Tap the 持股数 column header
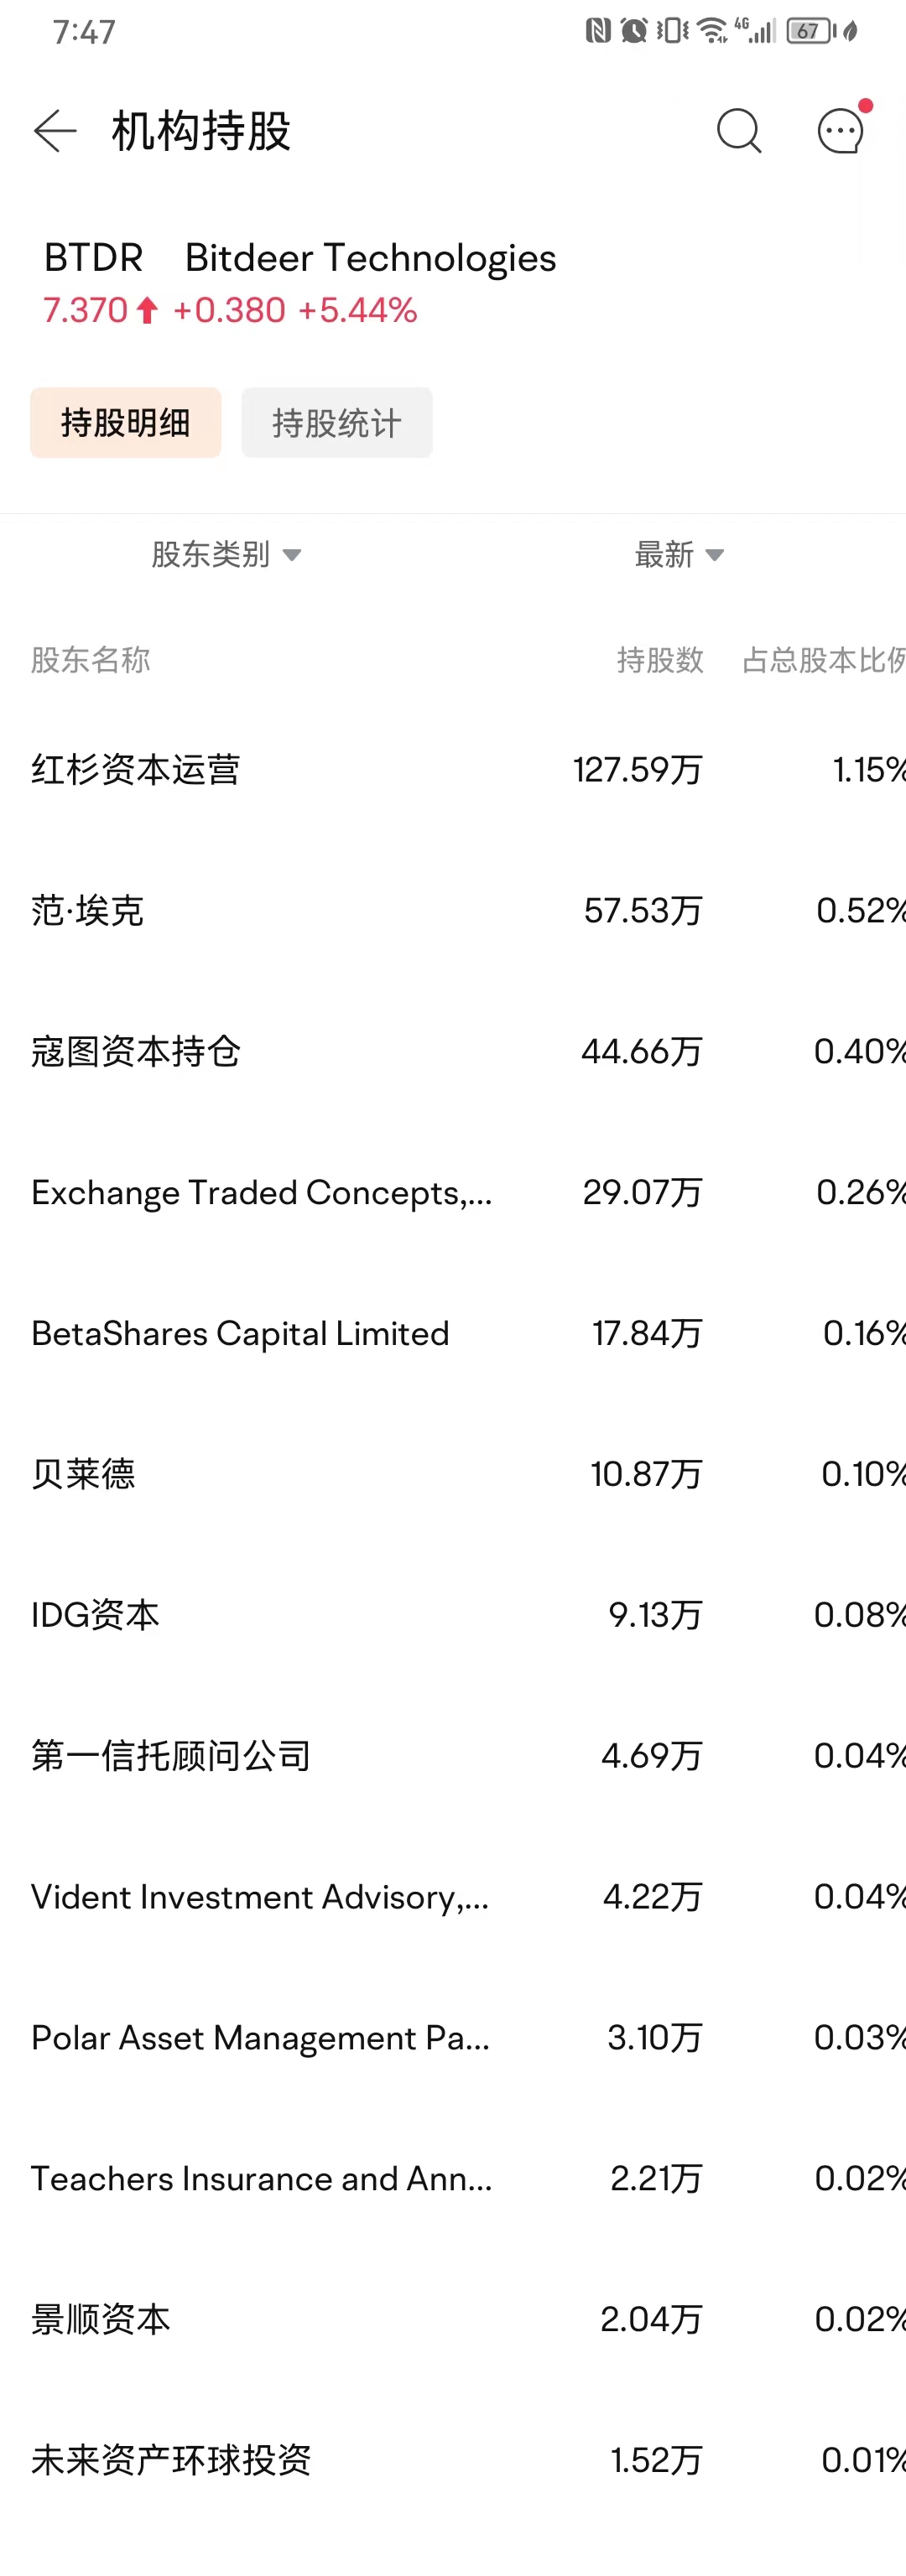This screenshot has width=906, height=2576. (661, 660)
